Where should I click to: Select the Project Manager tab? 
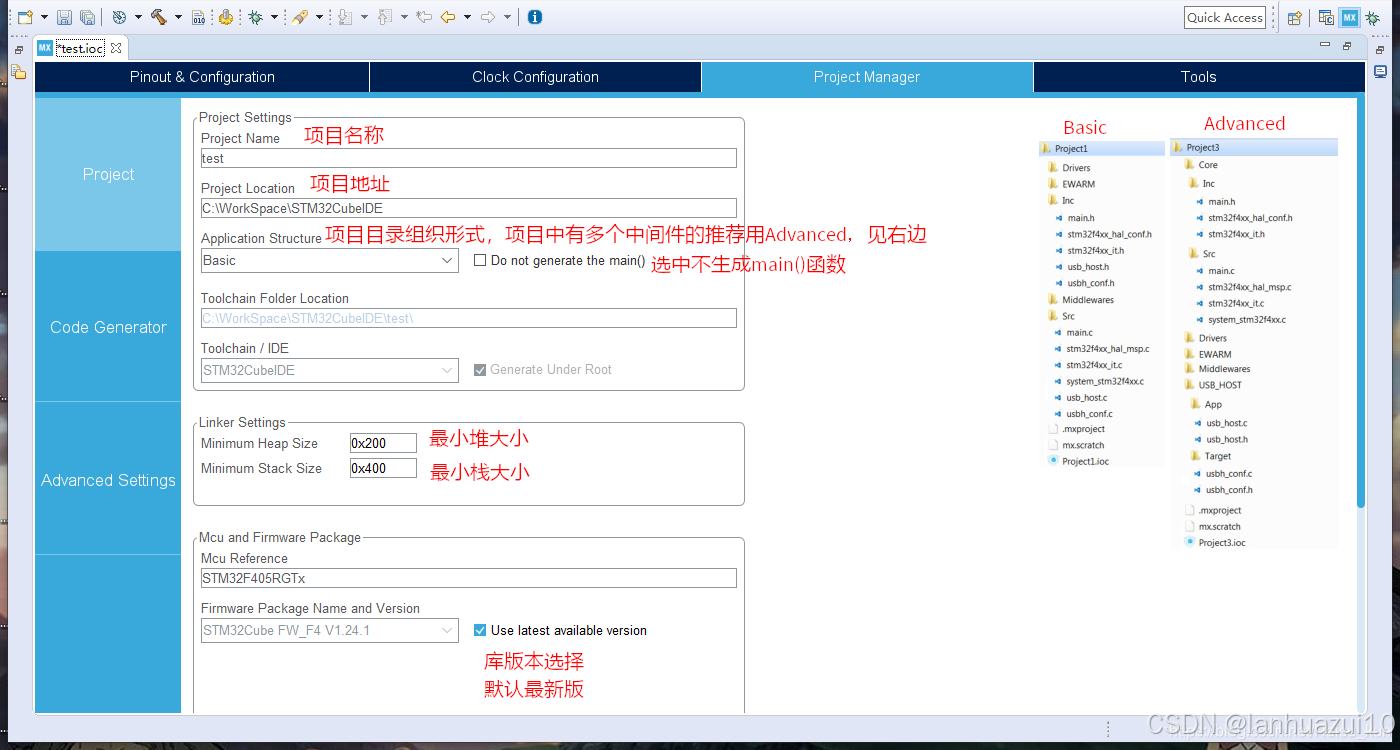867,77
